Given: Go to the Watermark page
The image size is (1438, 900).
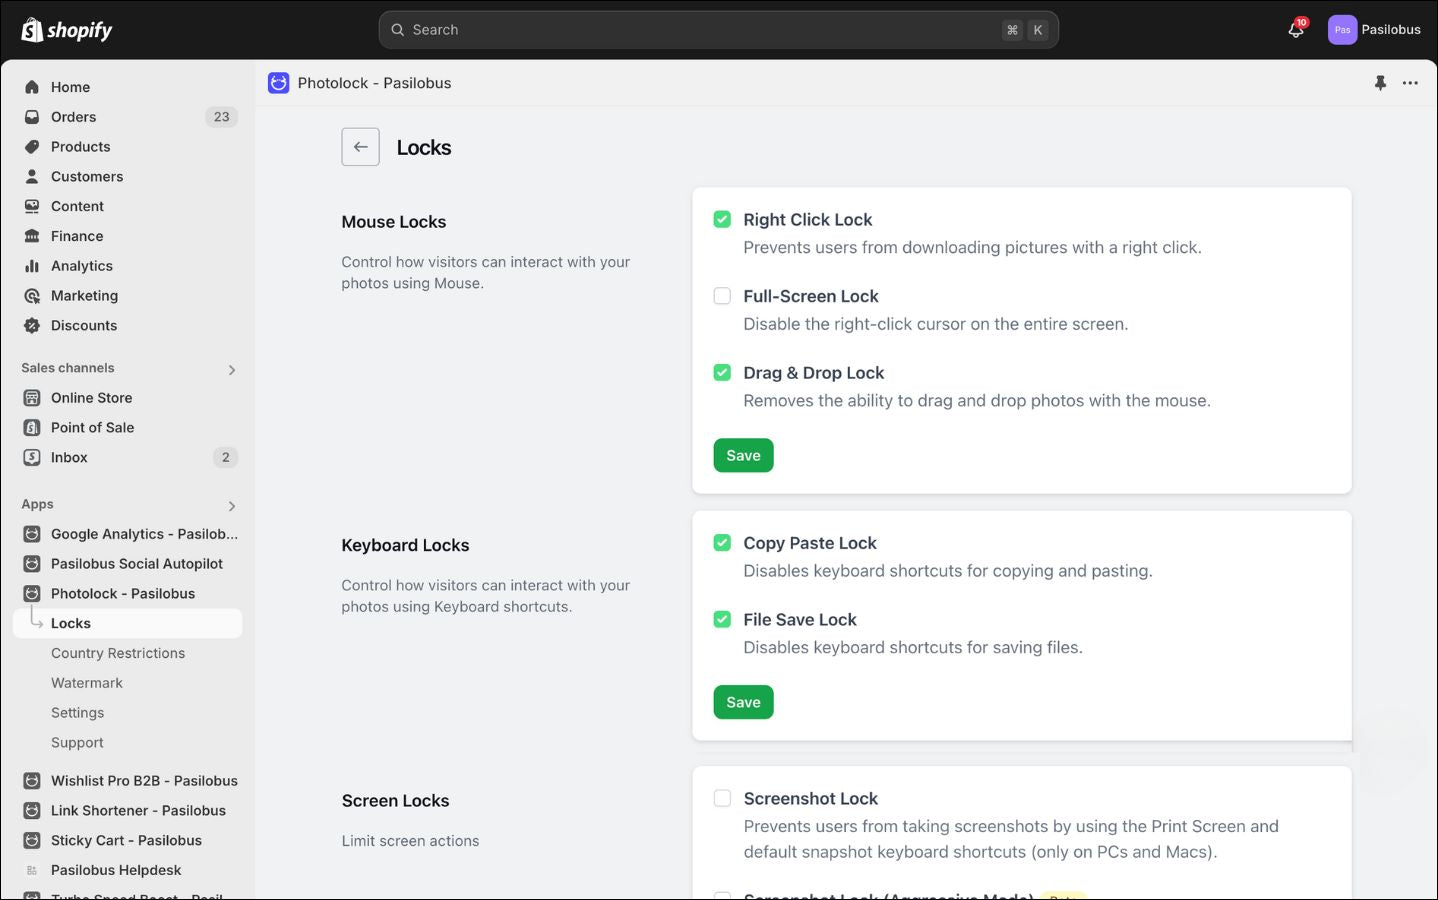Looking at the screenshot, I should point(87,683).
